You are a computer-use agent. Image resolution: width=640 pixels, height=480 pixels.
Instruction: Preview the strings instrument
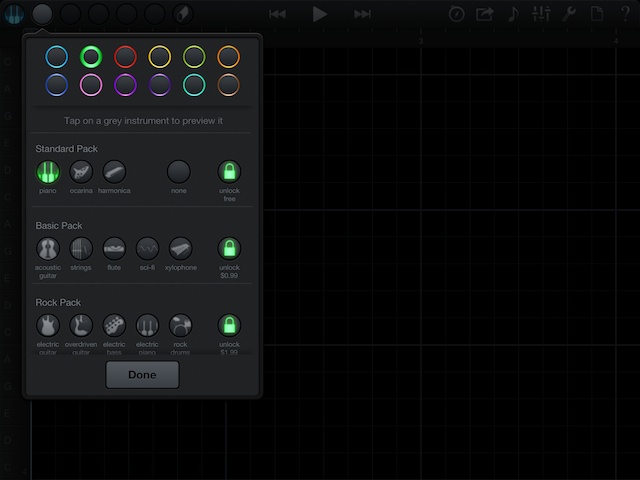click(81, 249)
